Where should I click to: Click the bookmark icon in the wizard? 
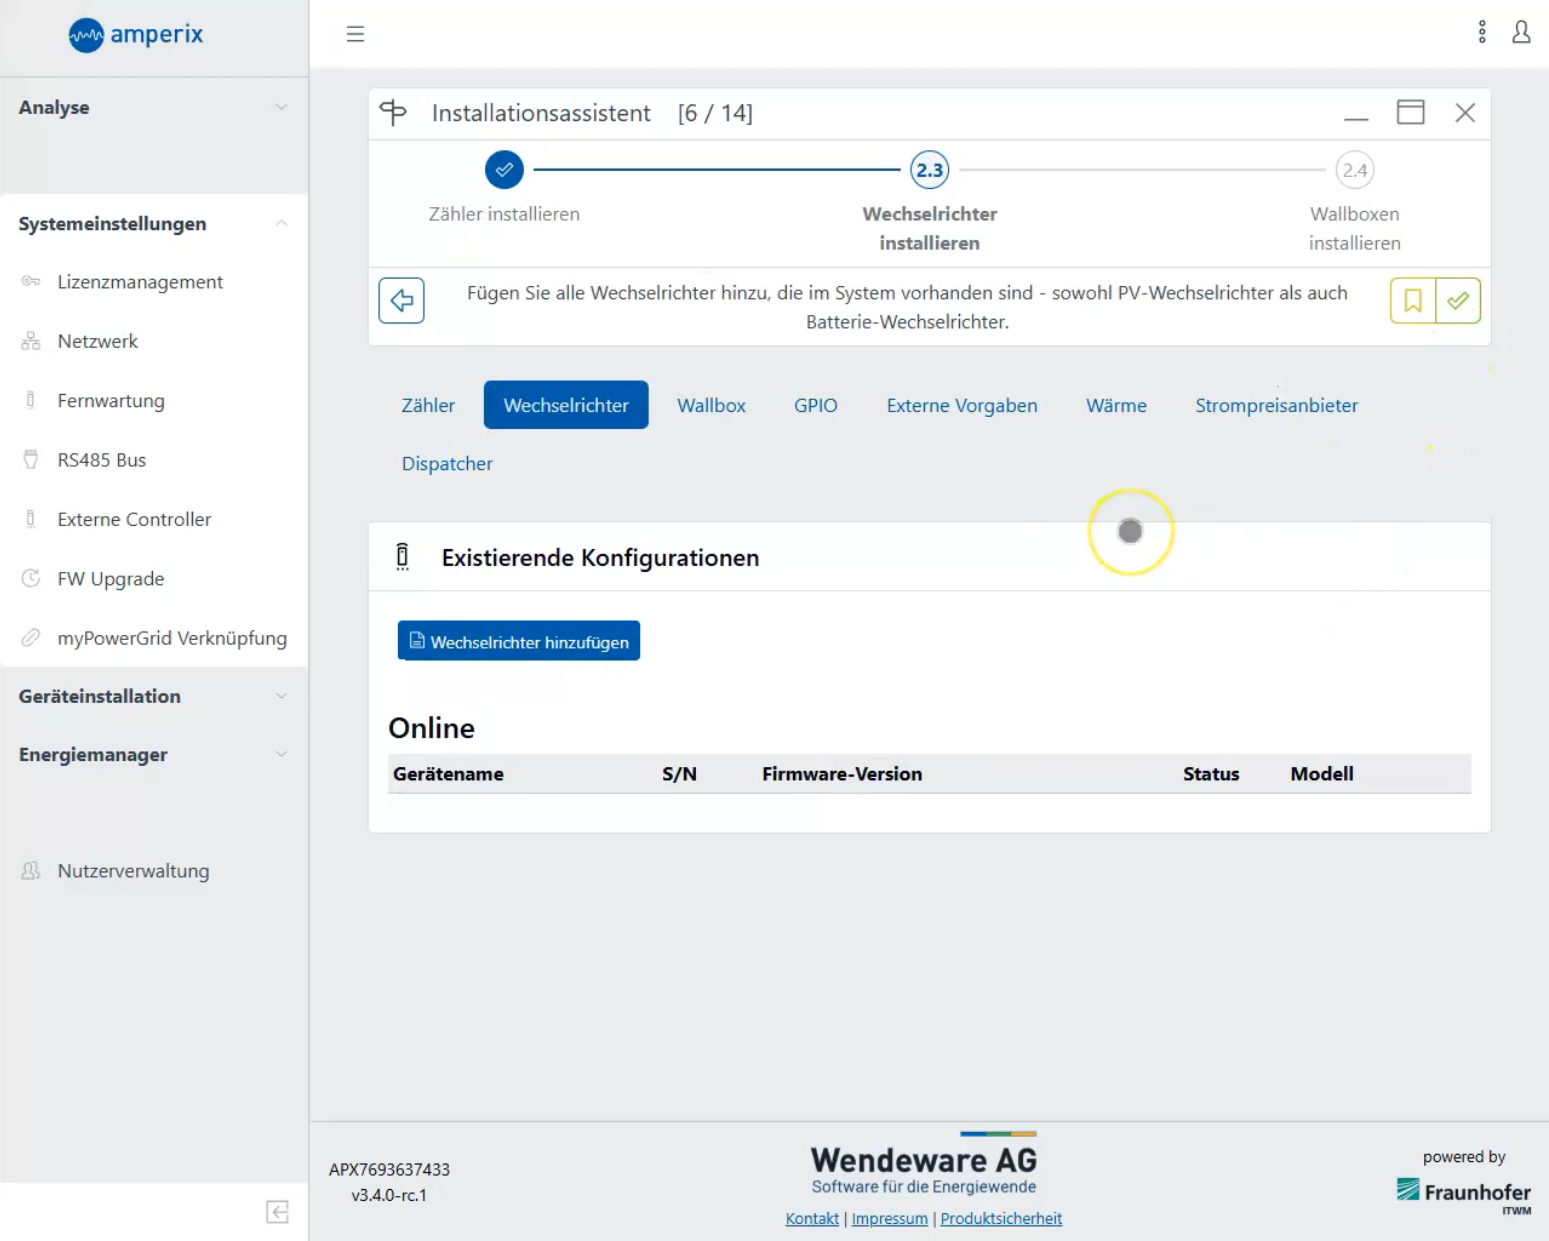1413,301
